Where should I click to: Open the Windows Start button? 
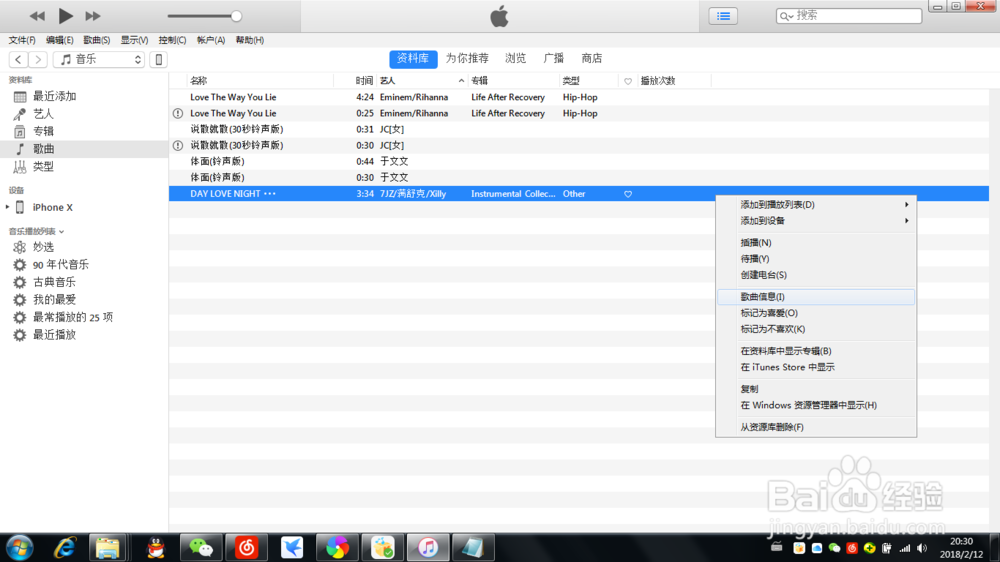[x=19, y=548]
